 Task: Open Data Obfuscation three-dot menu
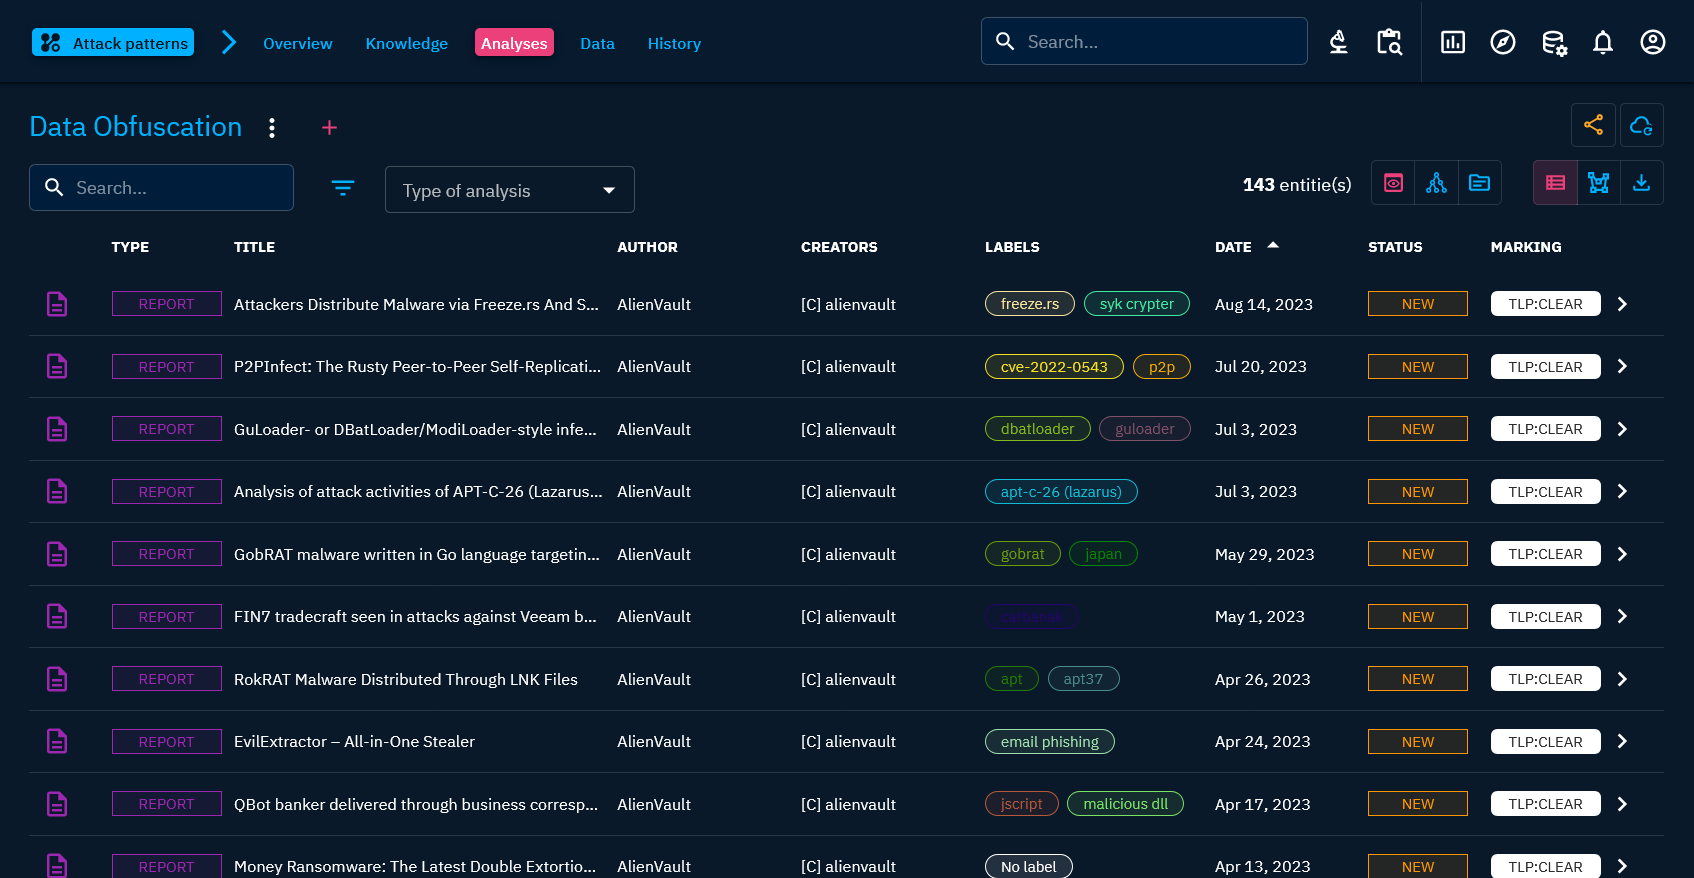(x=272, y=127)
